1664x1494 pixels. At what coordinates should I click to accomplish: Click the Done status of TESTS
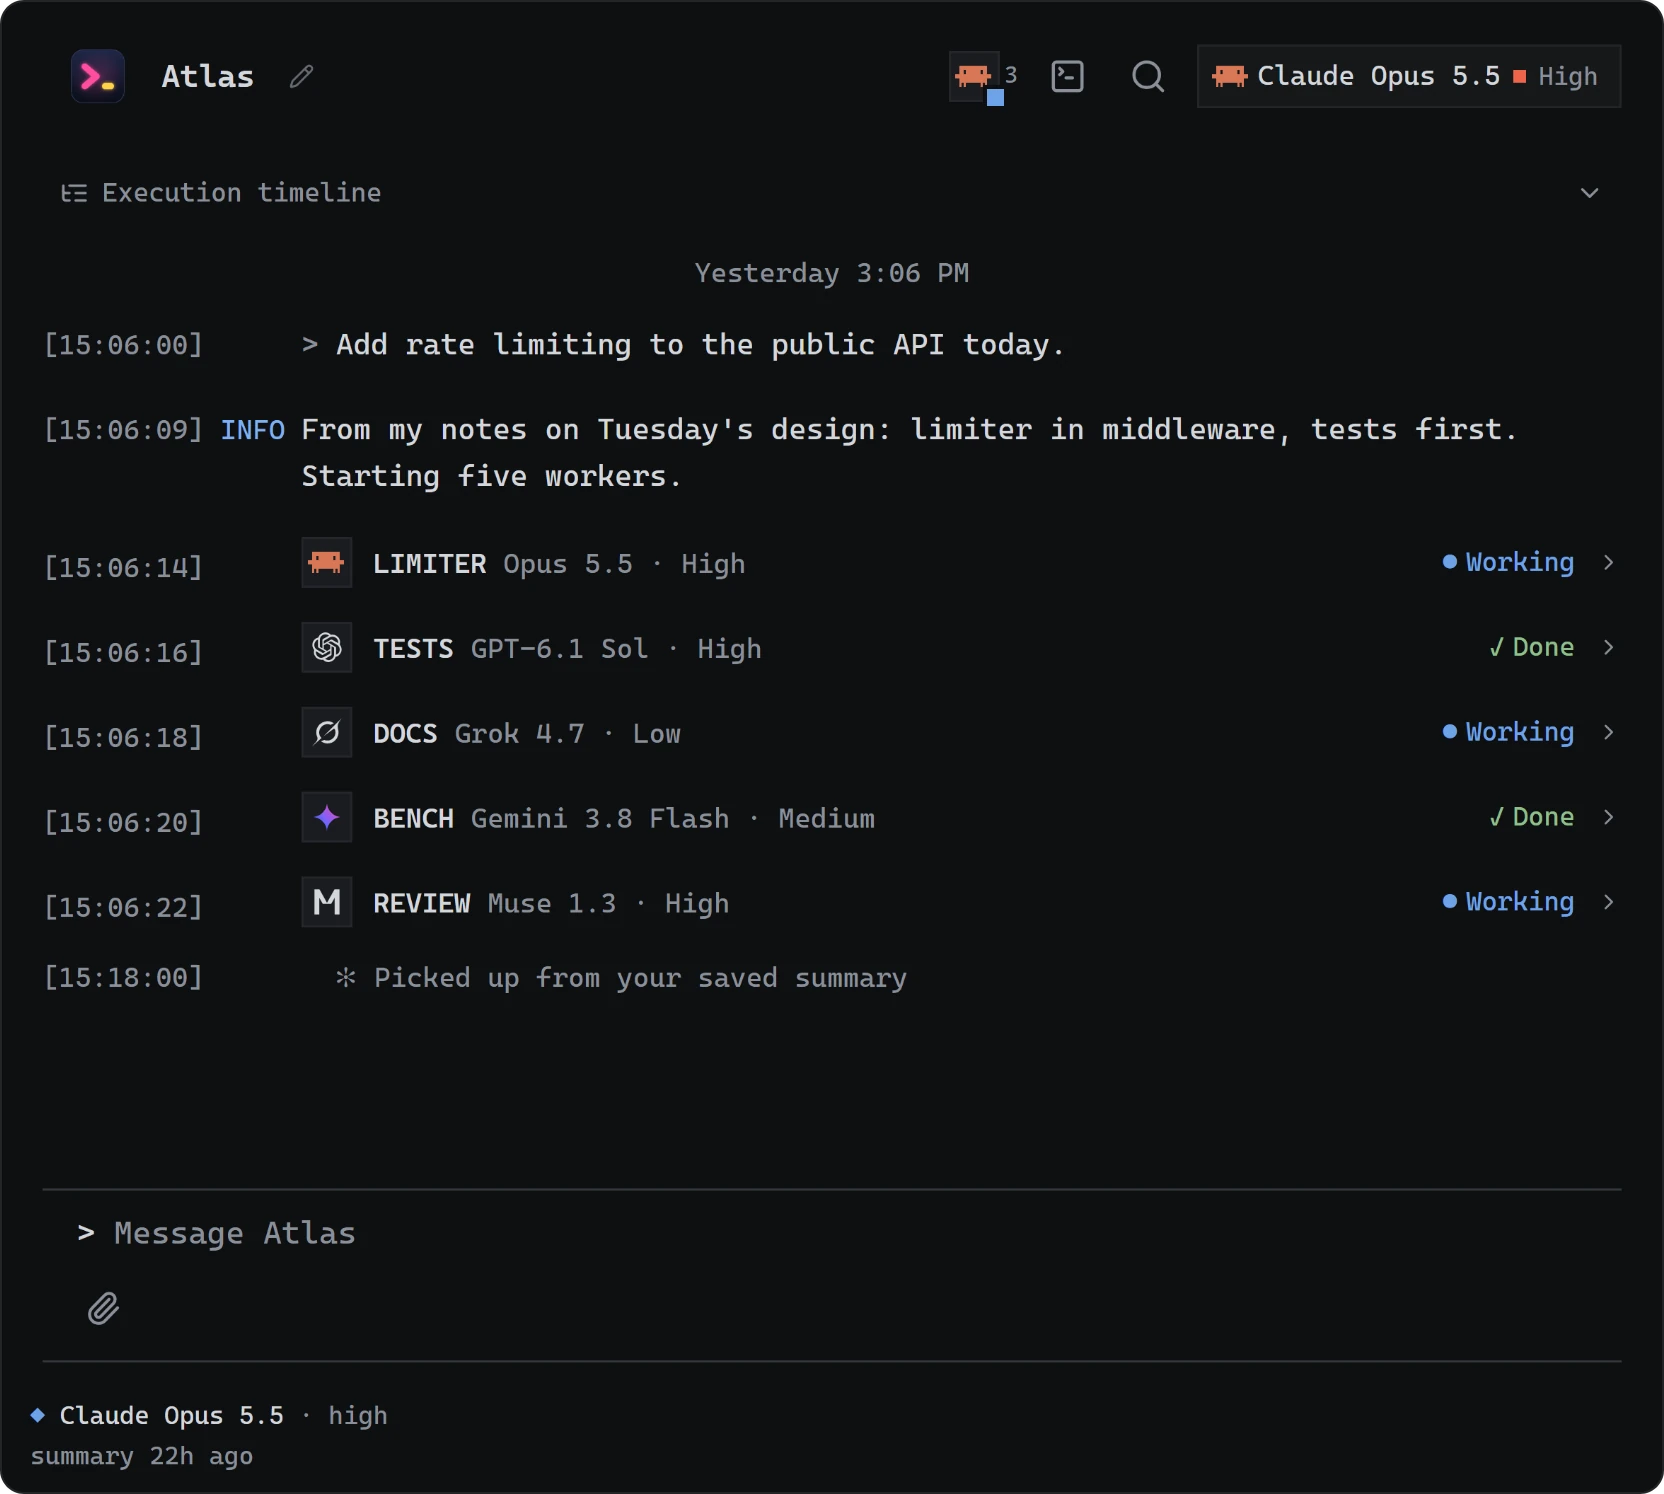(1531, 648)
